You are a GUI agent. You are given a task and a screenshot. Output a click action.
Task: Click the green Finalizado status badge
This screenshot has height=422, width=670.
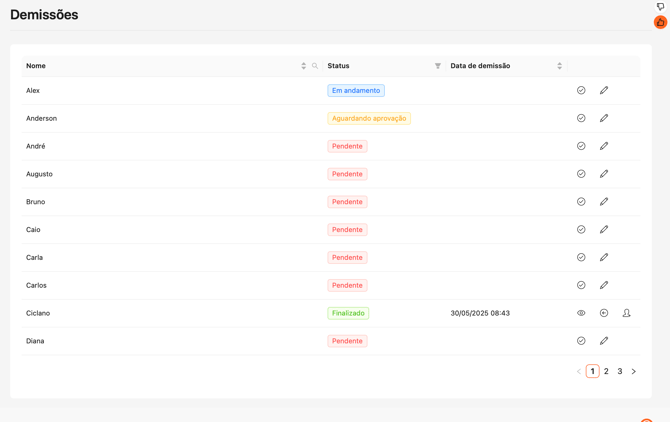click(x=348, y=313)
